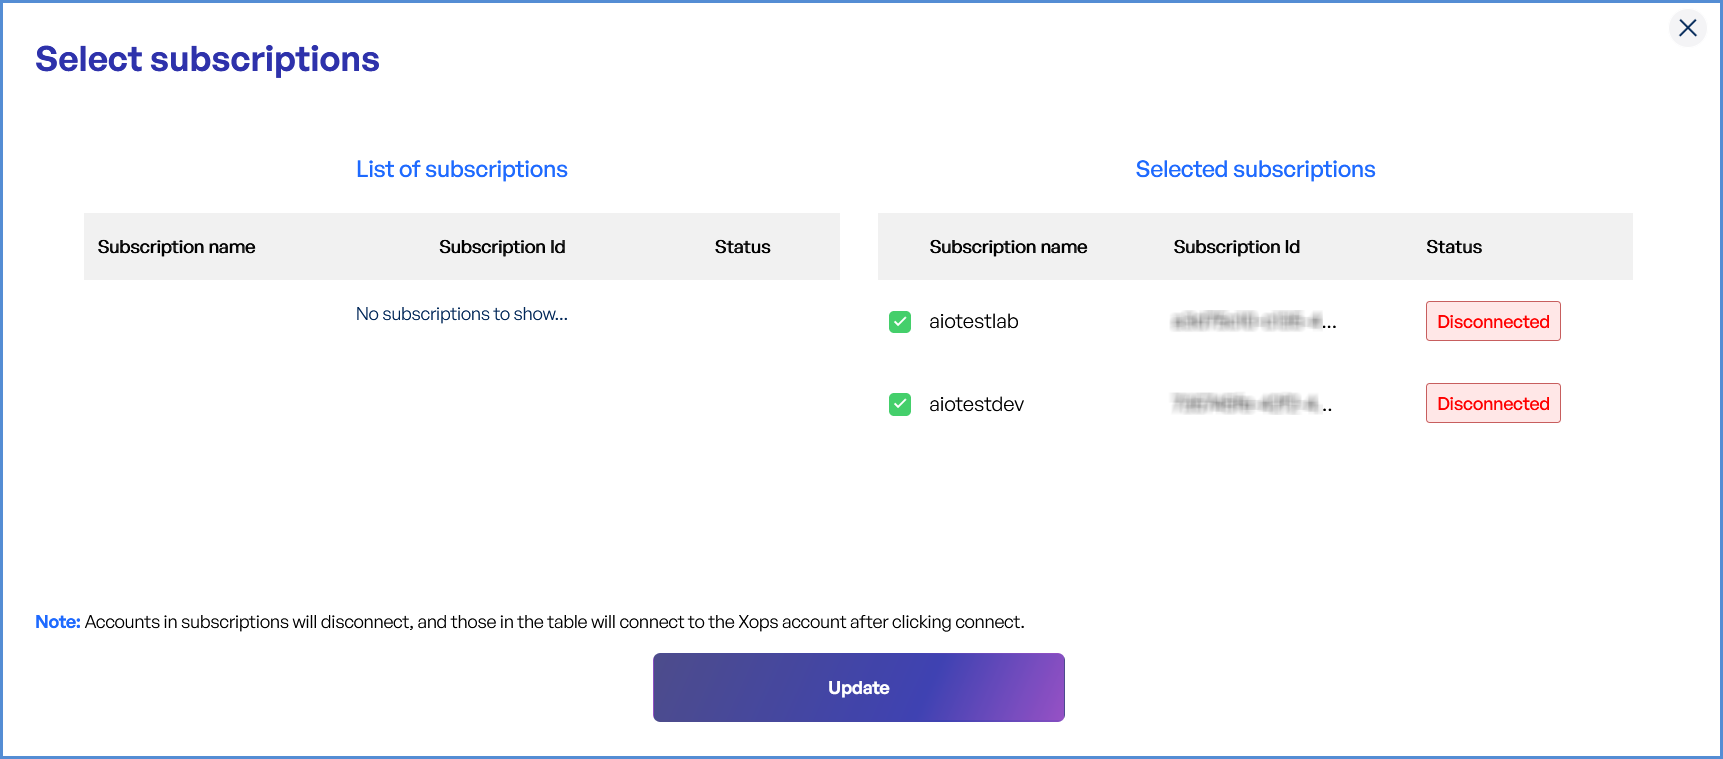Click Subscription name header in List of subscriptions
This screenshot has height=759, width=1723.
coord(176,247)
